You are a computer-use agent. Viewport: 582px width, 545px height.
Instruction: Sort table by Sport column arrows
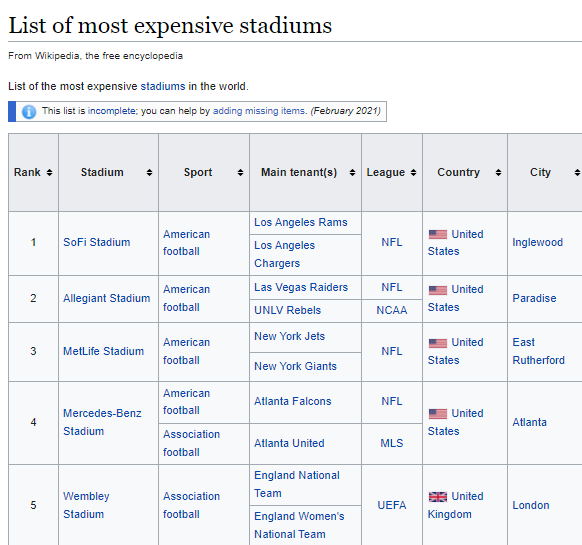click(240, 173)
